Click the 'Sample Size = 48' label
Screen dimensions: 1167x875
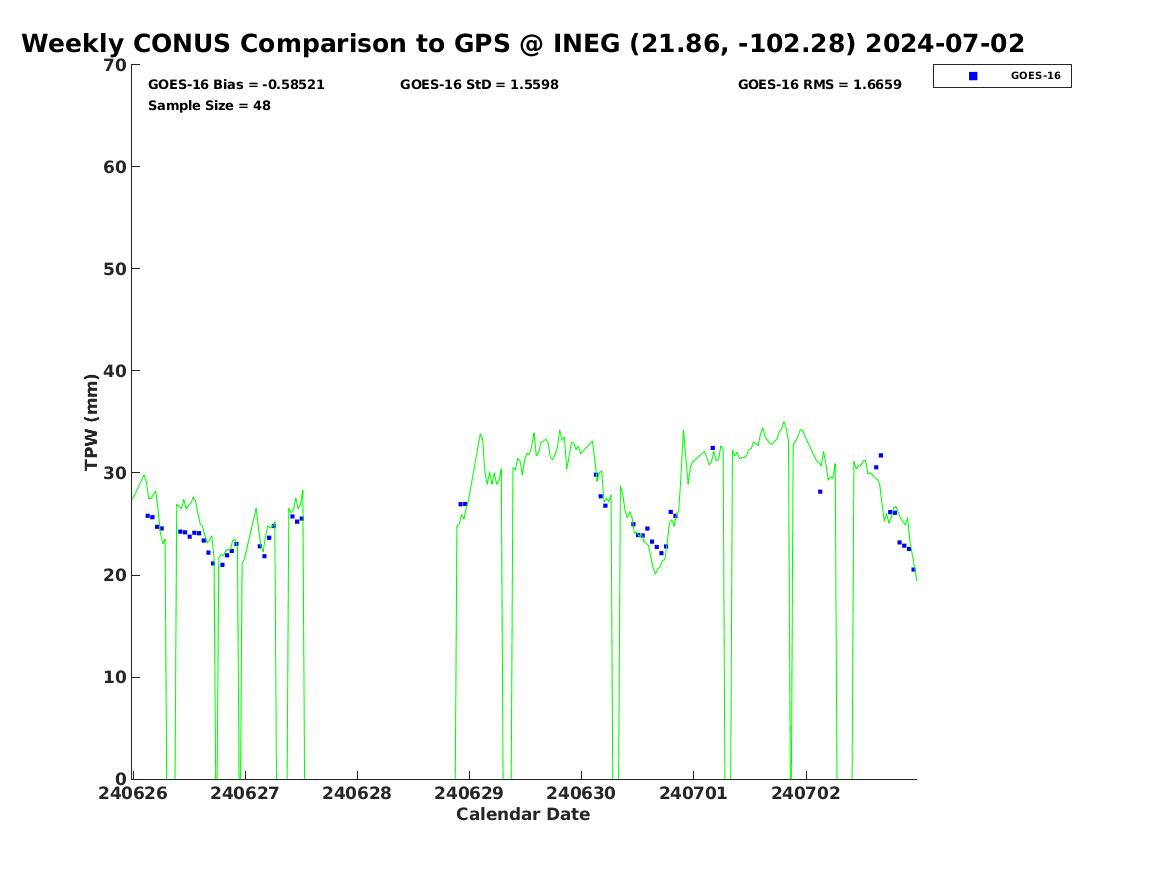(209, 106)
